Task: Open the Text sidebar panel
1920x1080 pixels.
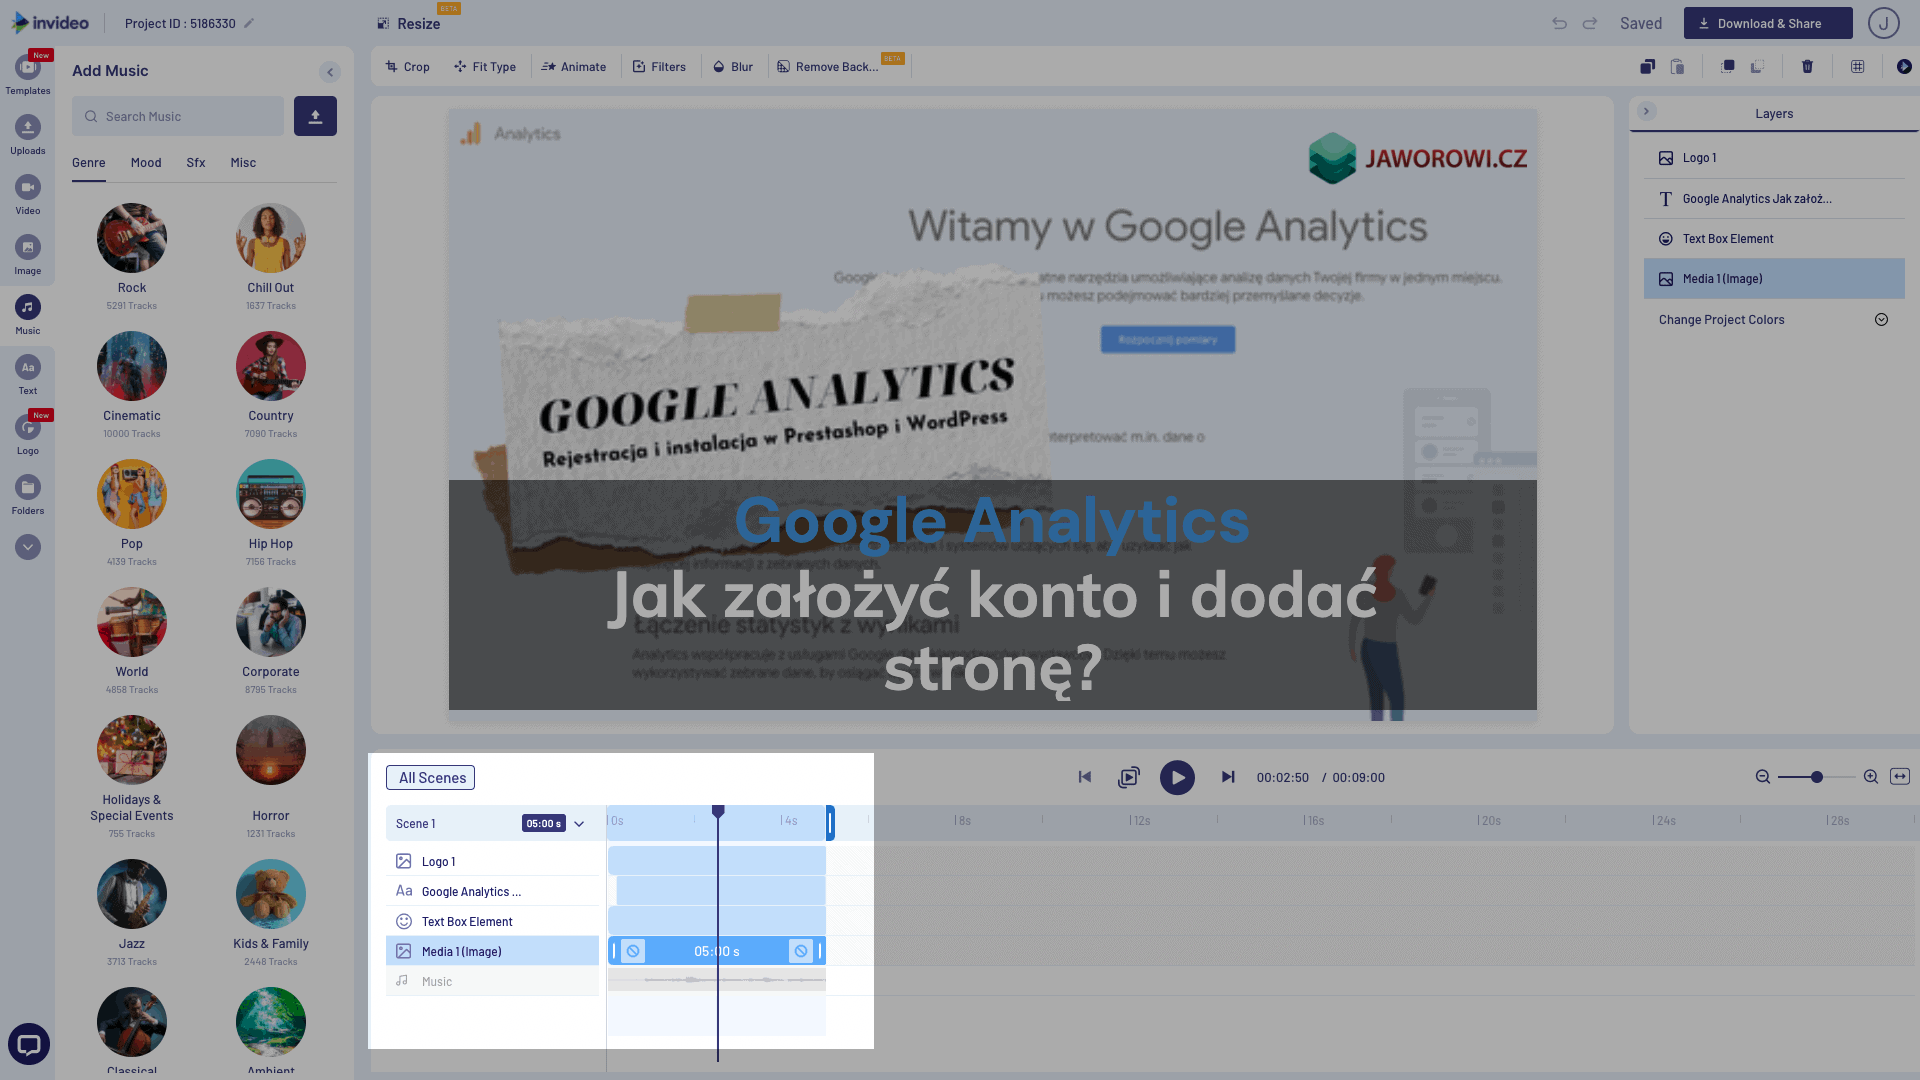Action: [x=28, y=375]
